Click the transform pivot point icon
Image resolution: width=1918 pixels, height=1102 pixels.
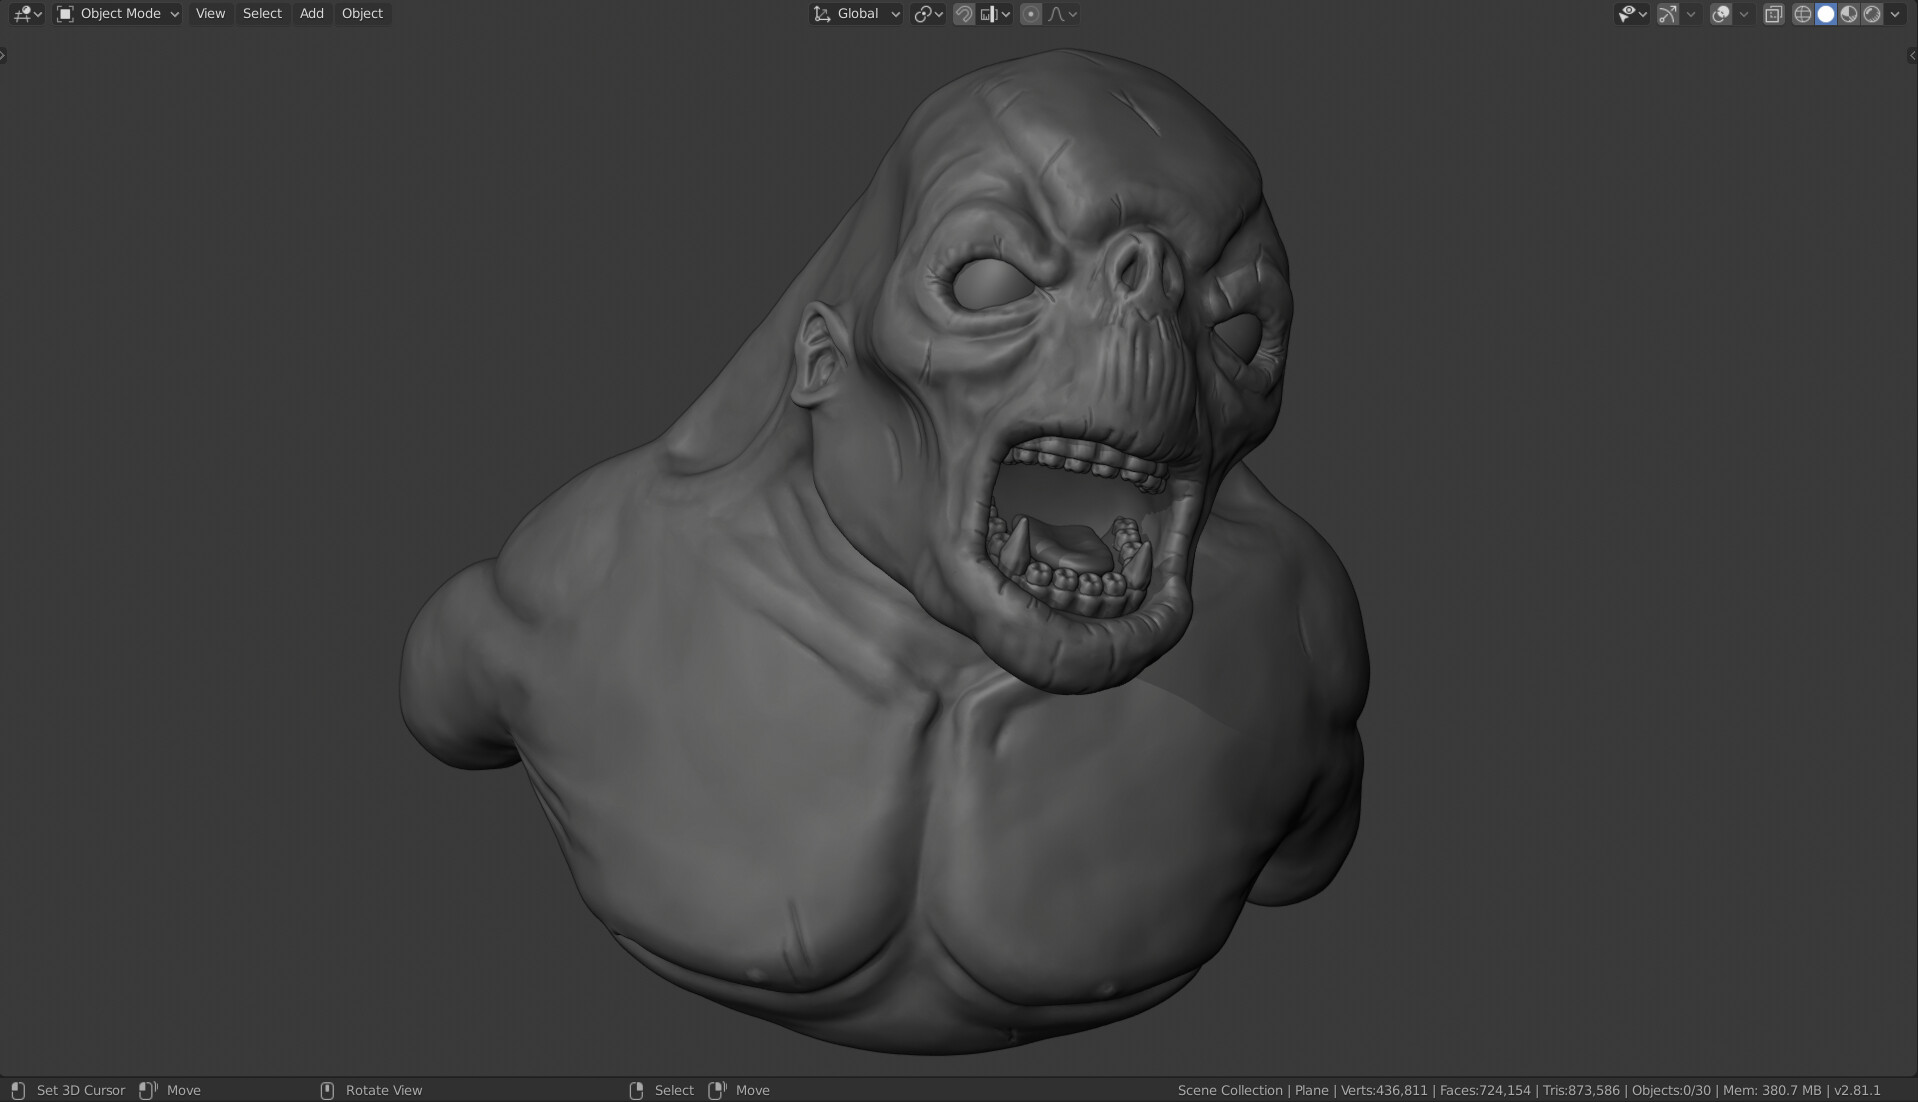pos(922,13)
